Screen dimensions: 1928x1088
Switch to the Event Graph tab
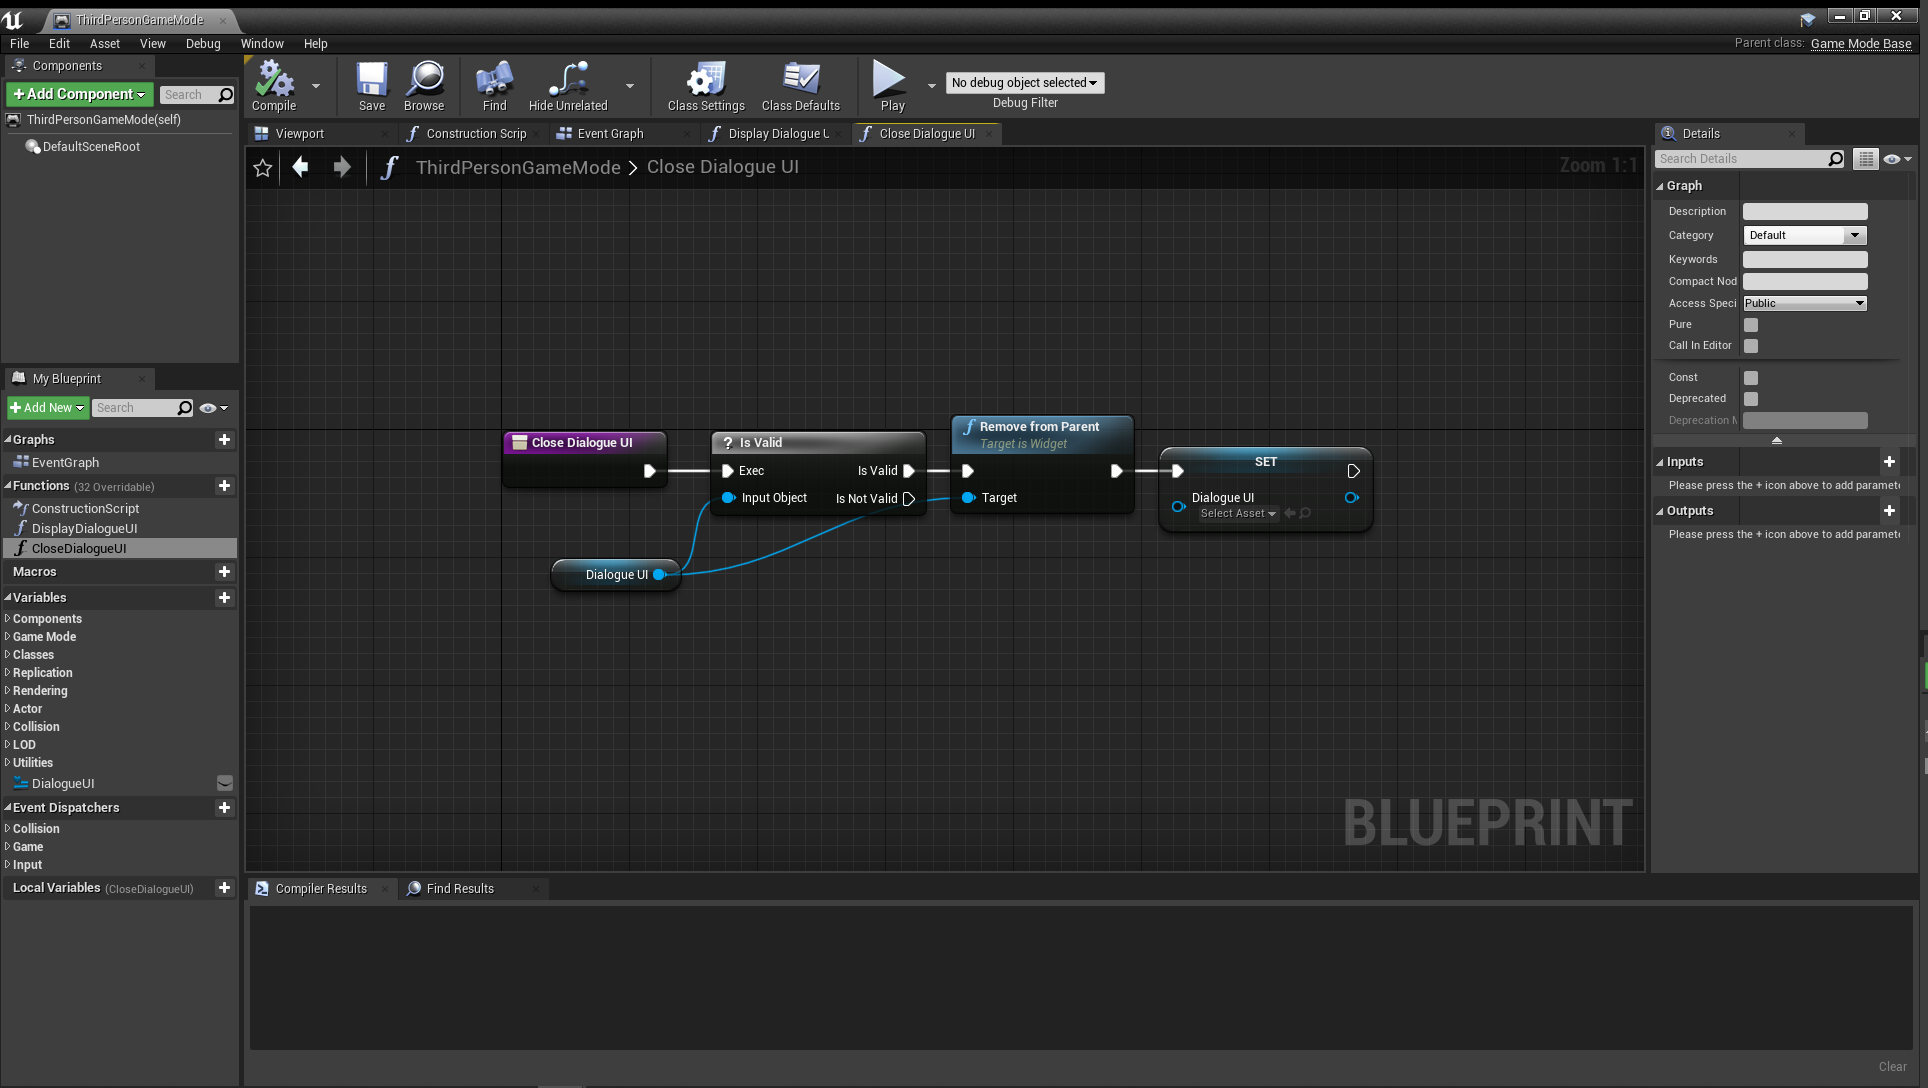[610, 134]
